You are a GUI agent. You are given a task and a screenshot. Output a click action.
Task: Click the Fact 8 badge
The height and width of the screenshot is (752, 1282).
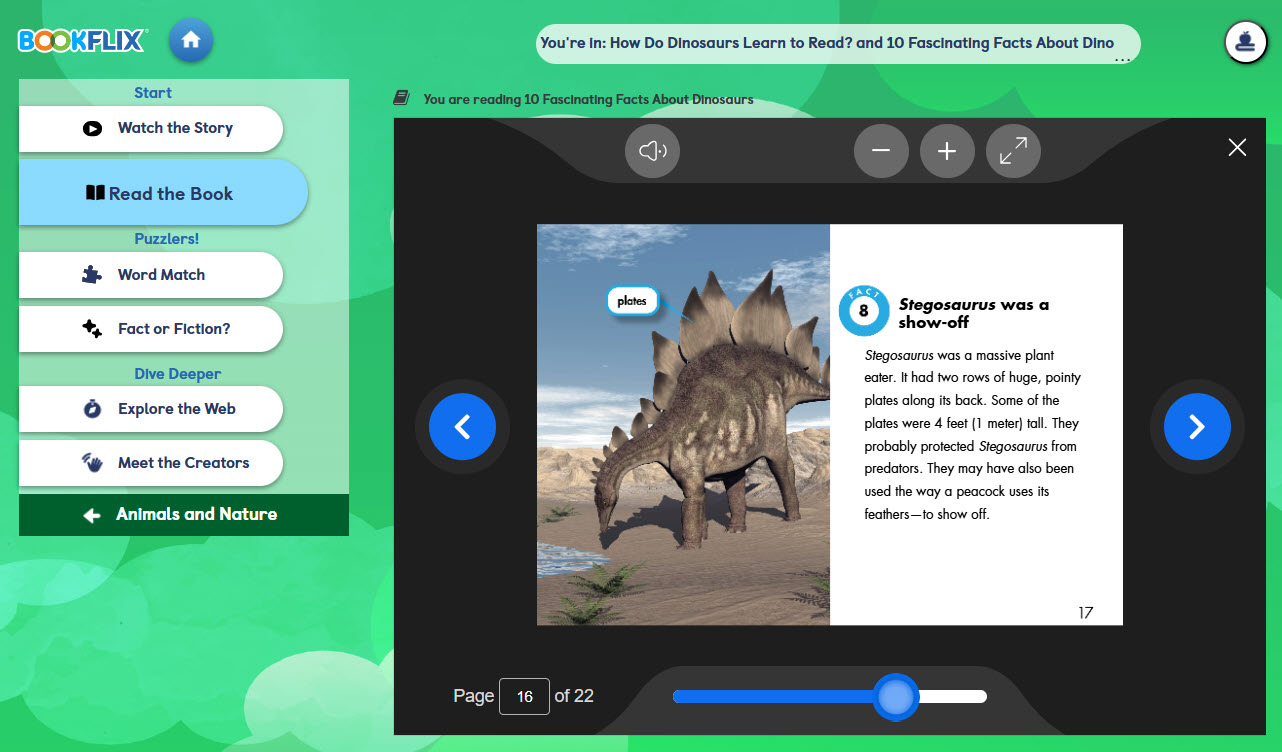(x=863, y=310)
